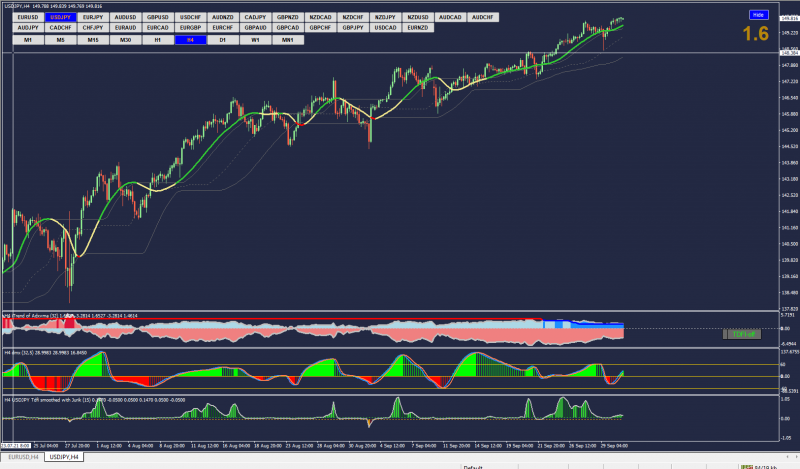Load the EURCHF symbol

223,28
